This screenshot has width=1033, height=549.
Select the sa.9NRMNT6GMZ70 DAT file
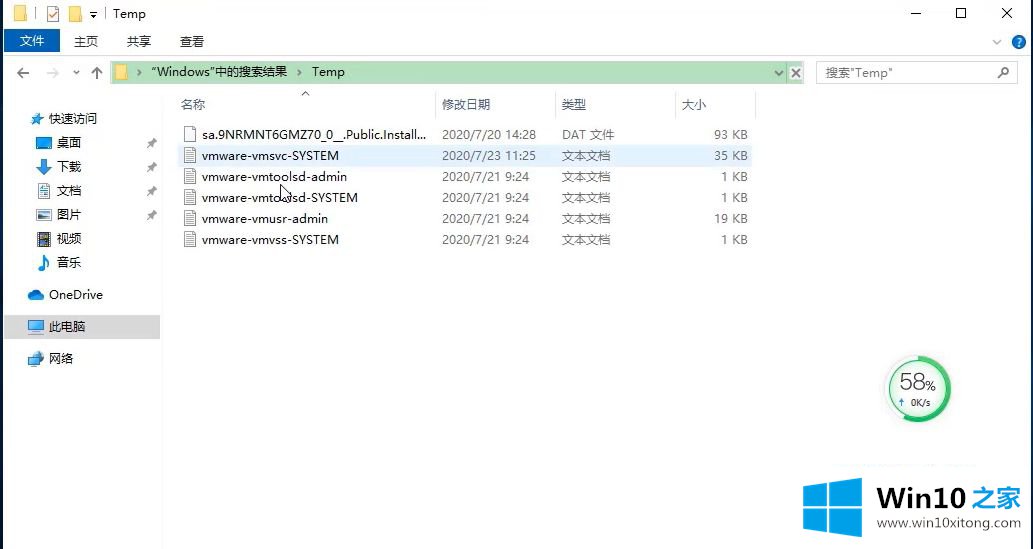tap(313, 134)
